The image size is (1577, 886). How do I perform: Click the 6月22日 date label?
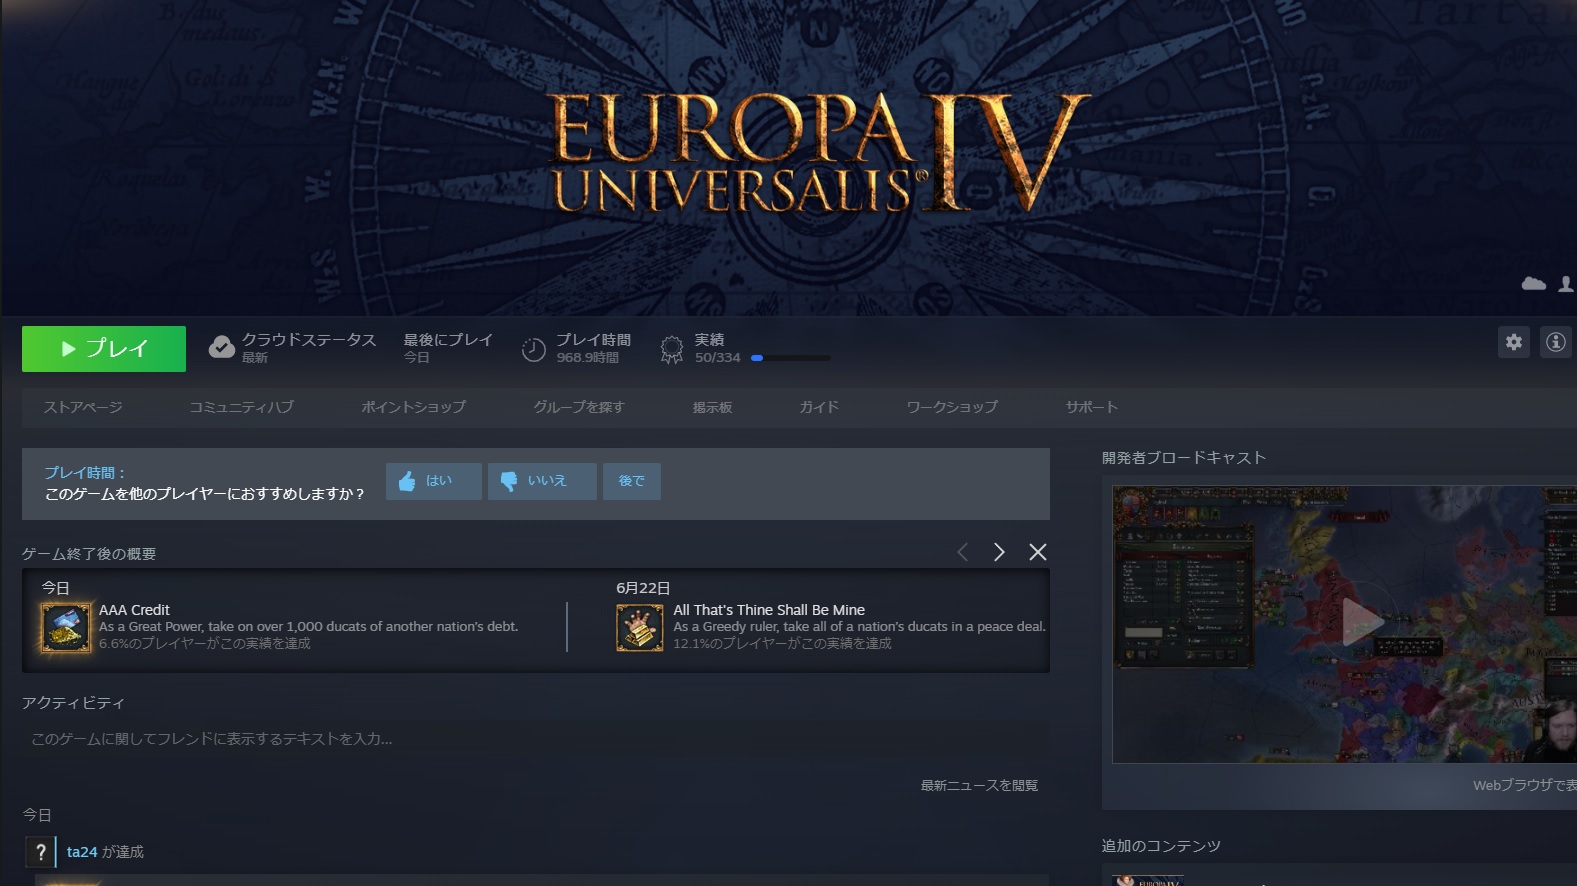[x=643, y=588]
